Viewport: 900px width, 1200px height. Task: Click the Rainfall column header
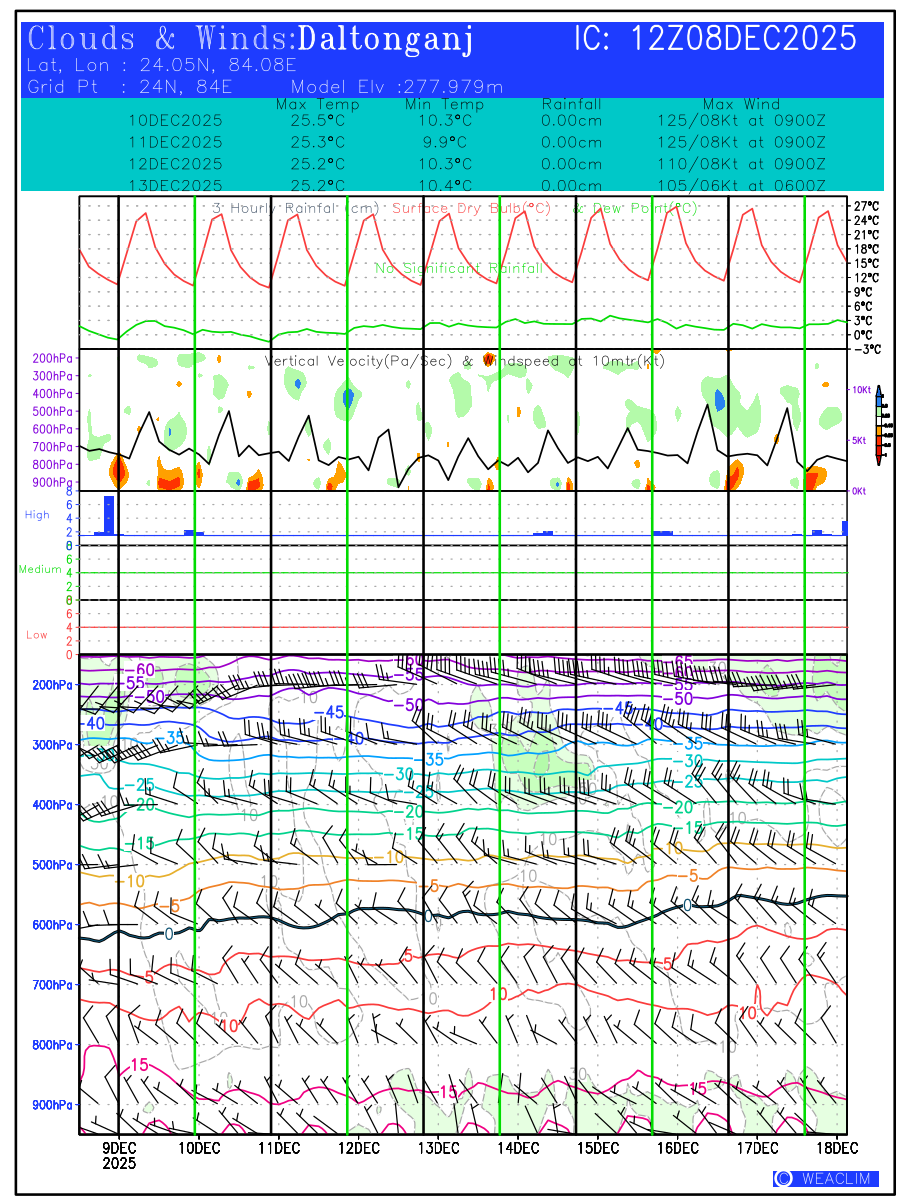pyautogui.click(x=571, y=105)
